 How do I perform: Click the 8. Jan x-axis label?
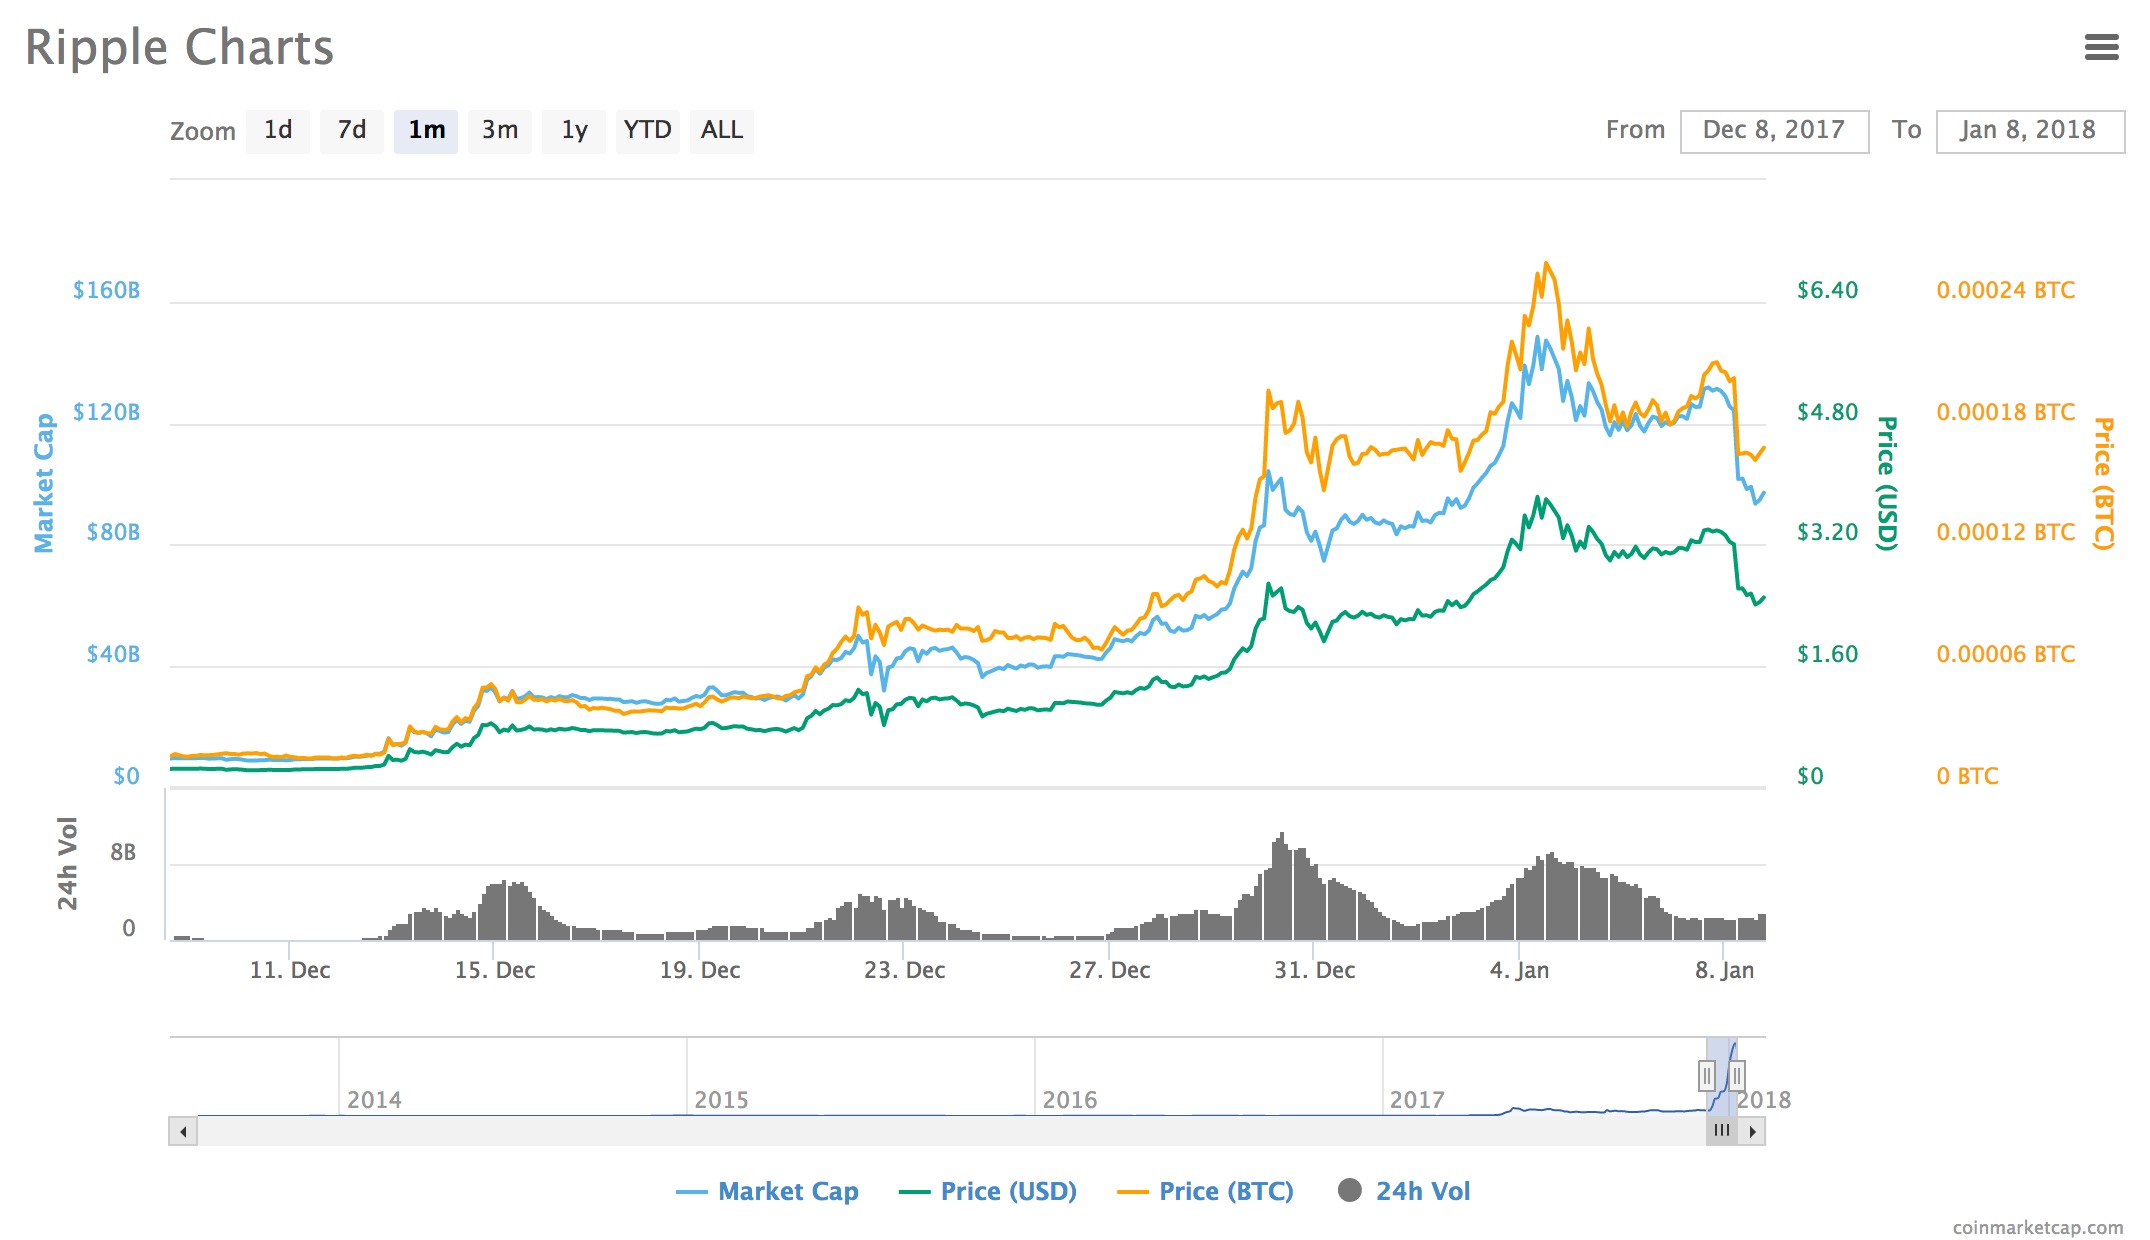coord(1724,970)
